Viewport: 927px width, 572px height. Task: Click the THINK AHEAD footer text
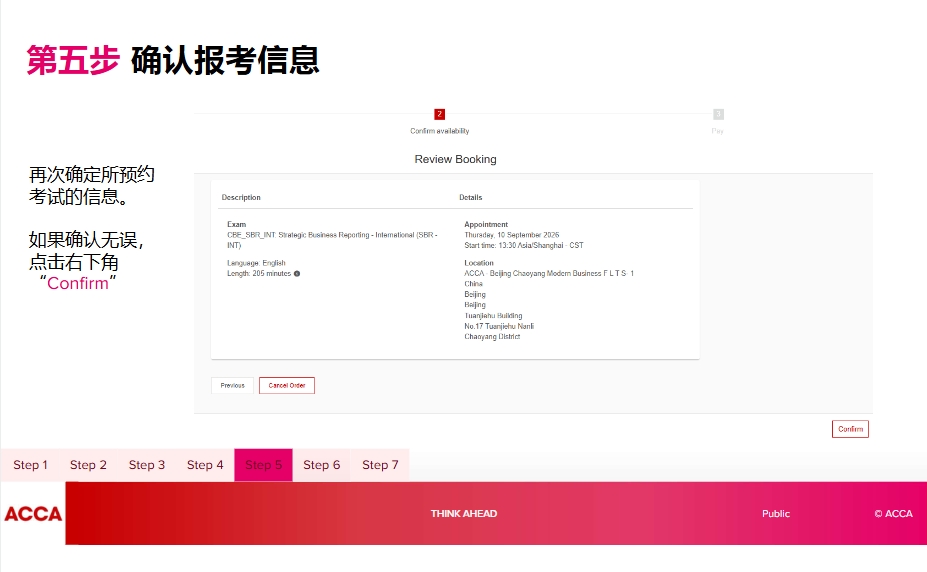point(464,514)
